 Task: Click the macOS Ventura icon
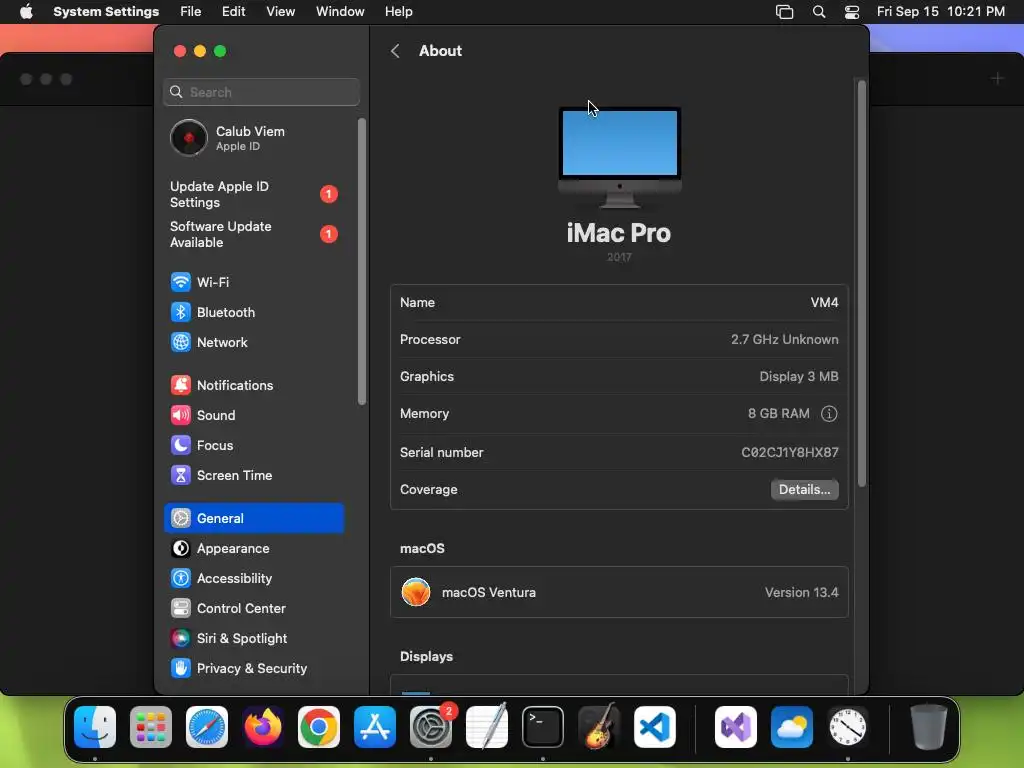pyautogui.click(x=416, y=592)
